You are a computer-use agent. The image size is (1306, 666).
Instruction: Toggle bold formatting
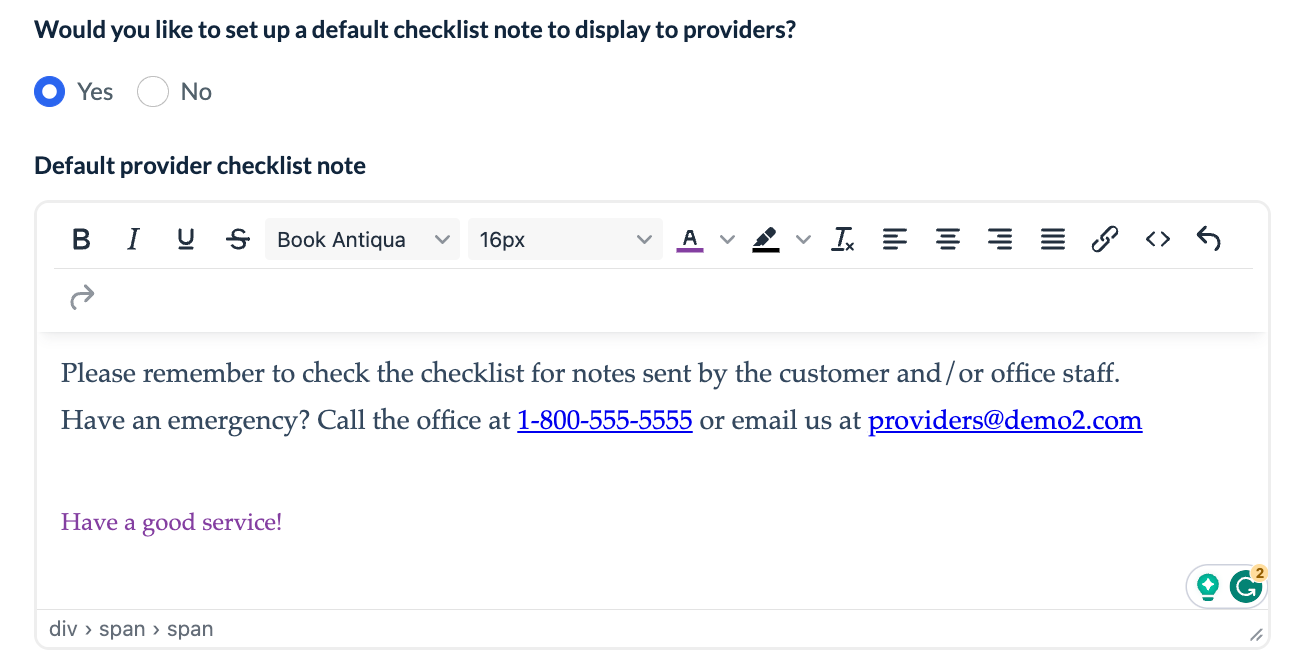click(82, 239)
